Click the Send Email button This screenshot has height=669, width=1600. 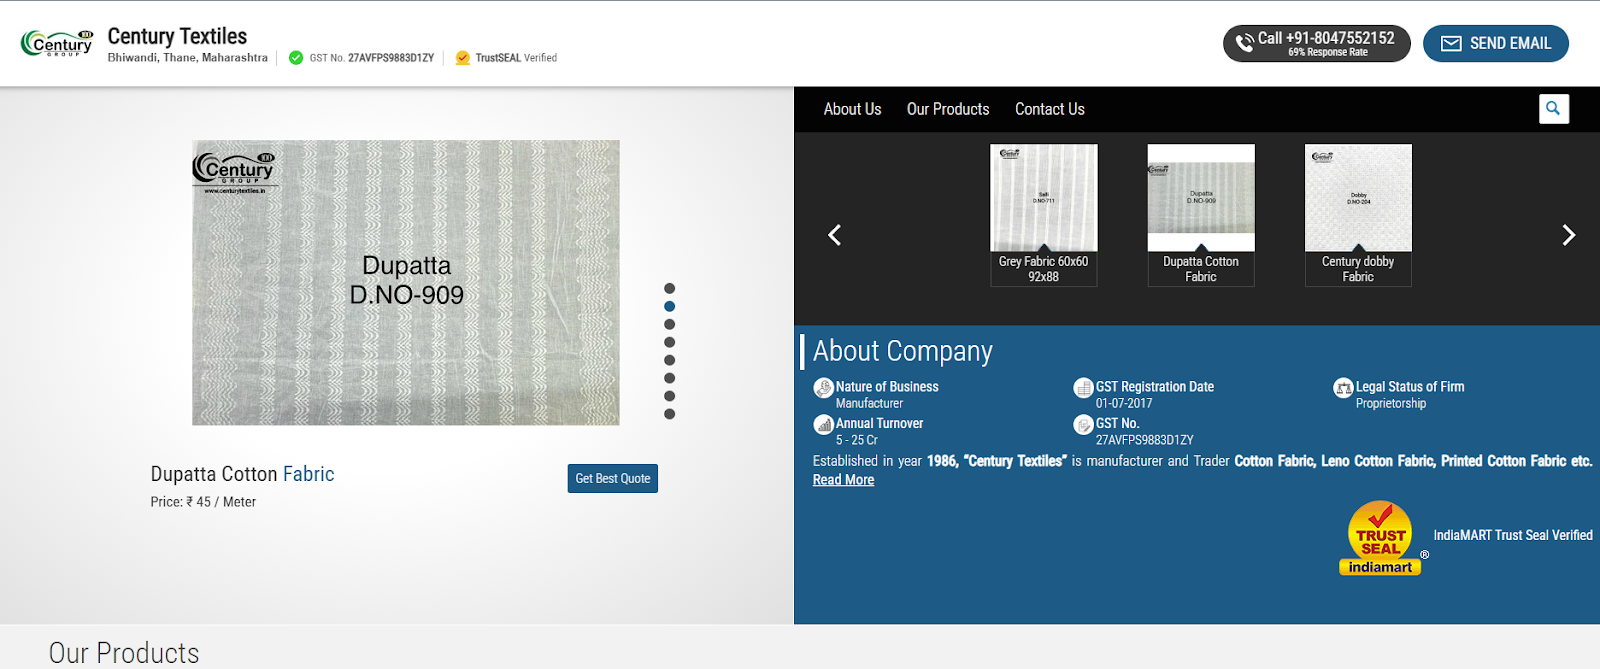(1495, 43)
